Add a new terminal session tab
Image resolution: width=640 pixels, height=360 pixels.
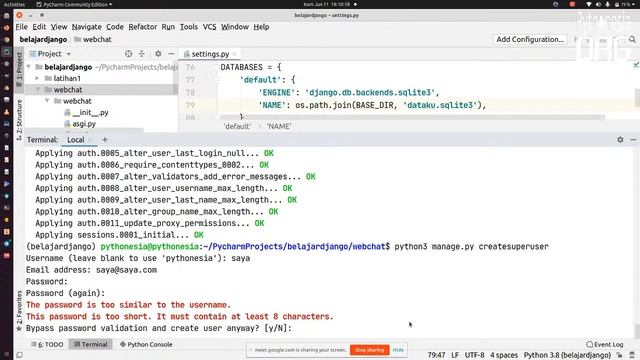click(x=105, y=140)
